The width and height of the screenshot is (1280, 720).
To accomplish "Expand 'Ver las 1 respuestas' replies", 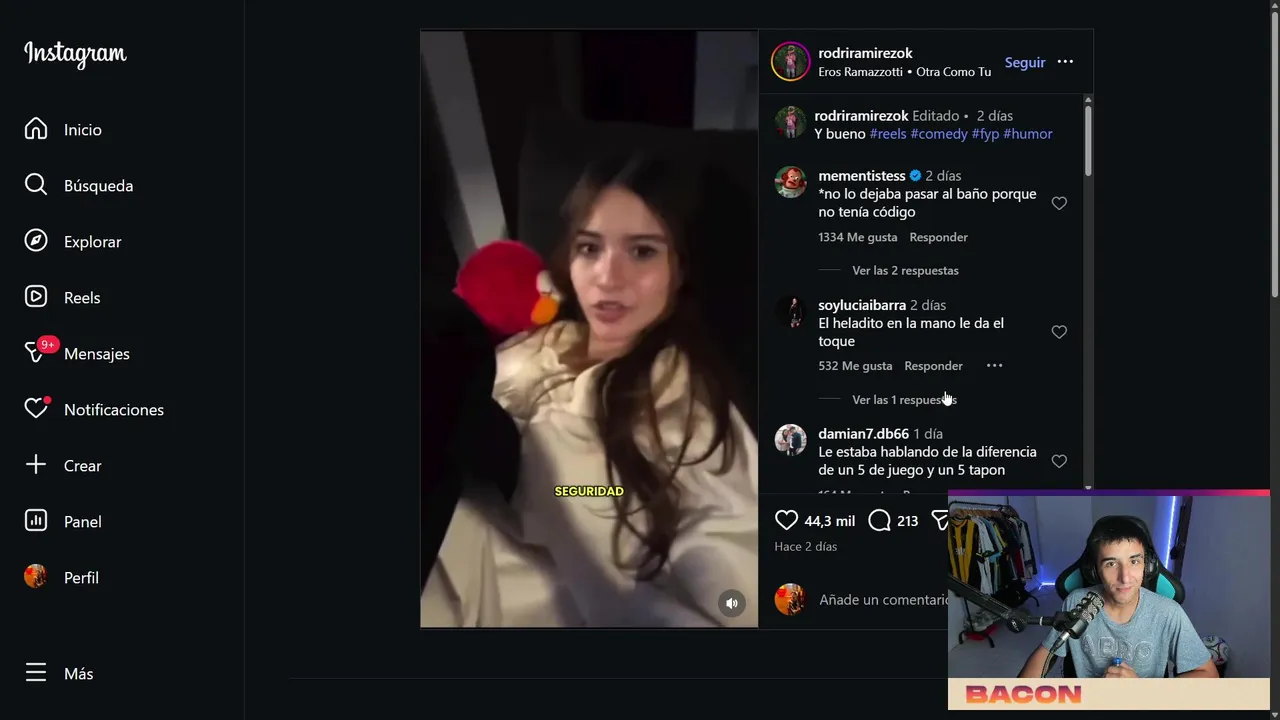I will 904,399.
